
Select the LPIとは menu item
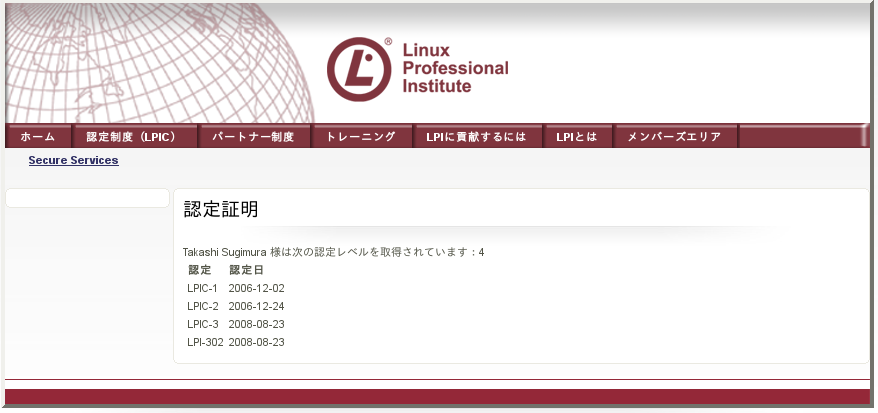[577, 137]
